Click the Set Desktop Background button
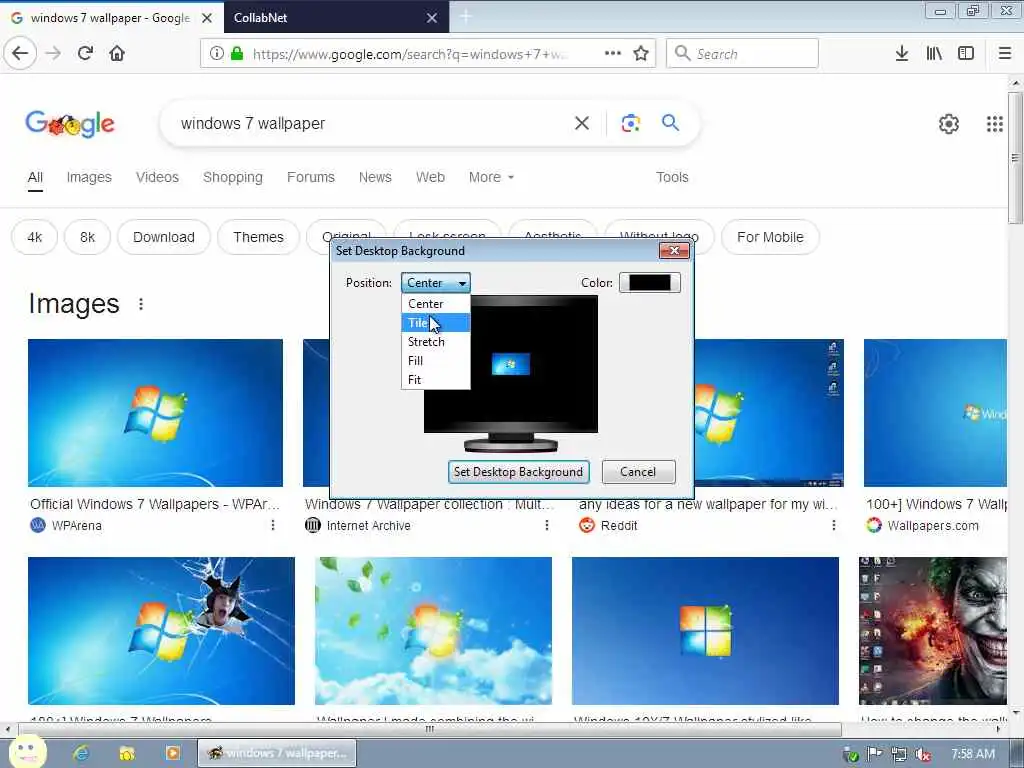This screenshot has width=1024, height=768. 519,472
